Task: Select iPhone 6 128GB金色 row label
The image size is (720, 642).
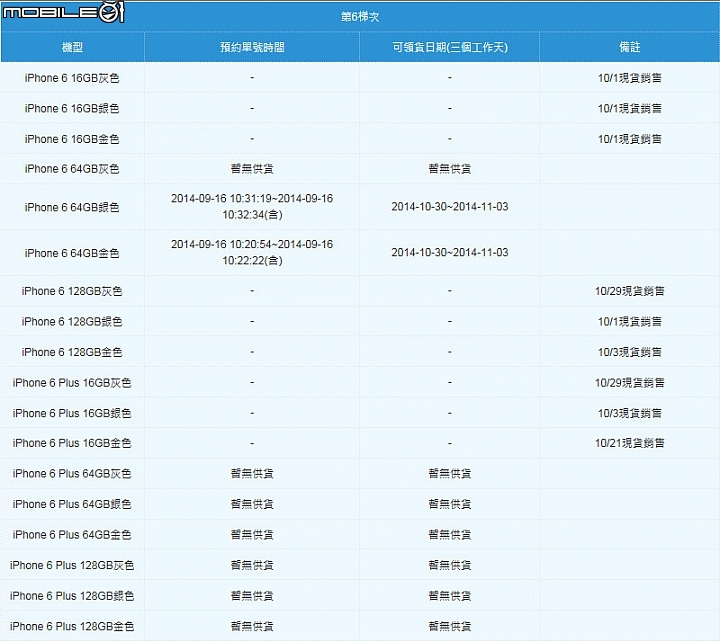Action: 72,352
